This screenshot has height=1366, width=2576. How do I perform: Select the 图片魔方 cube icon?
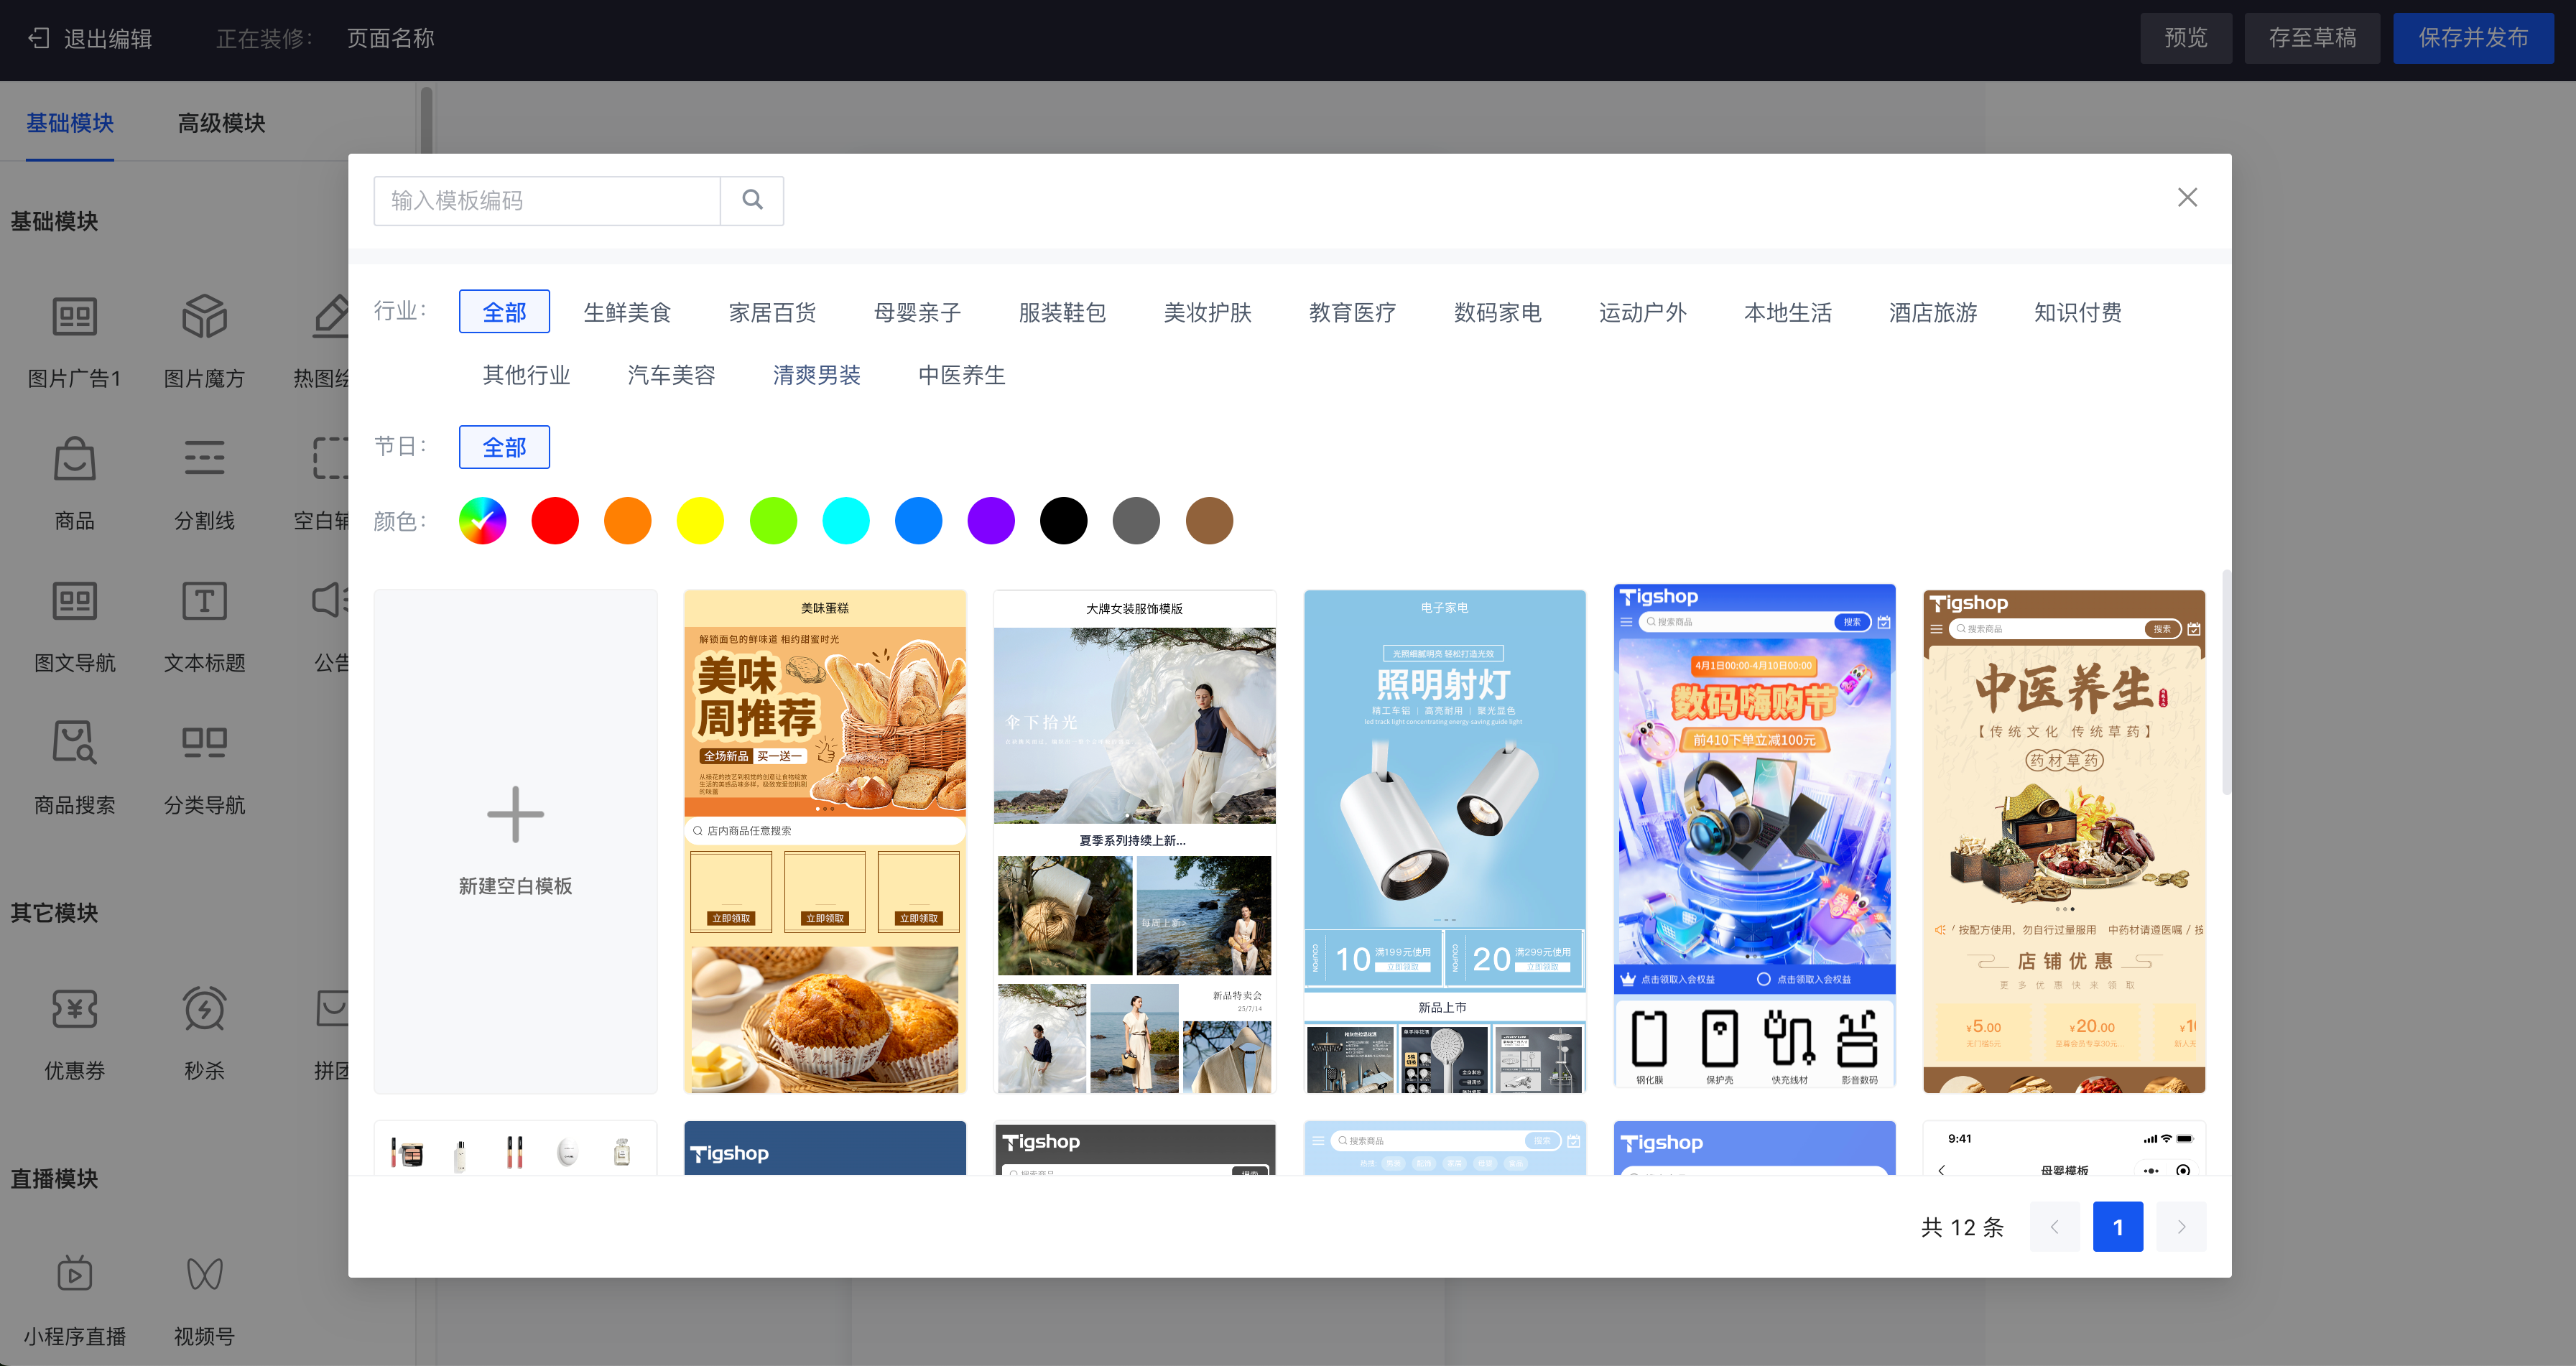tap(204, 317)
